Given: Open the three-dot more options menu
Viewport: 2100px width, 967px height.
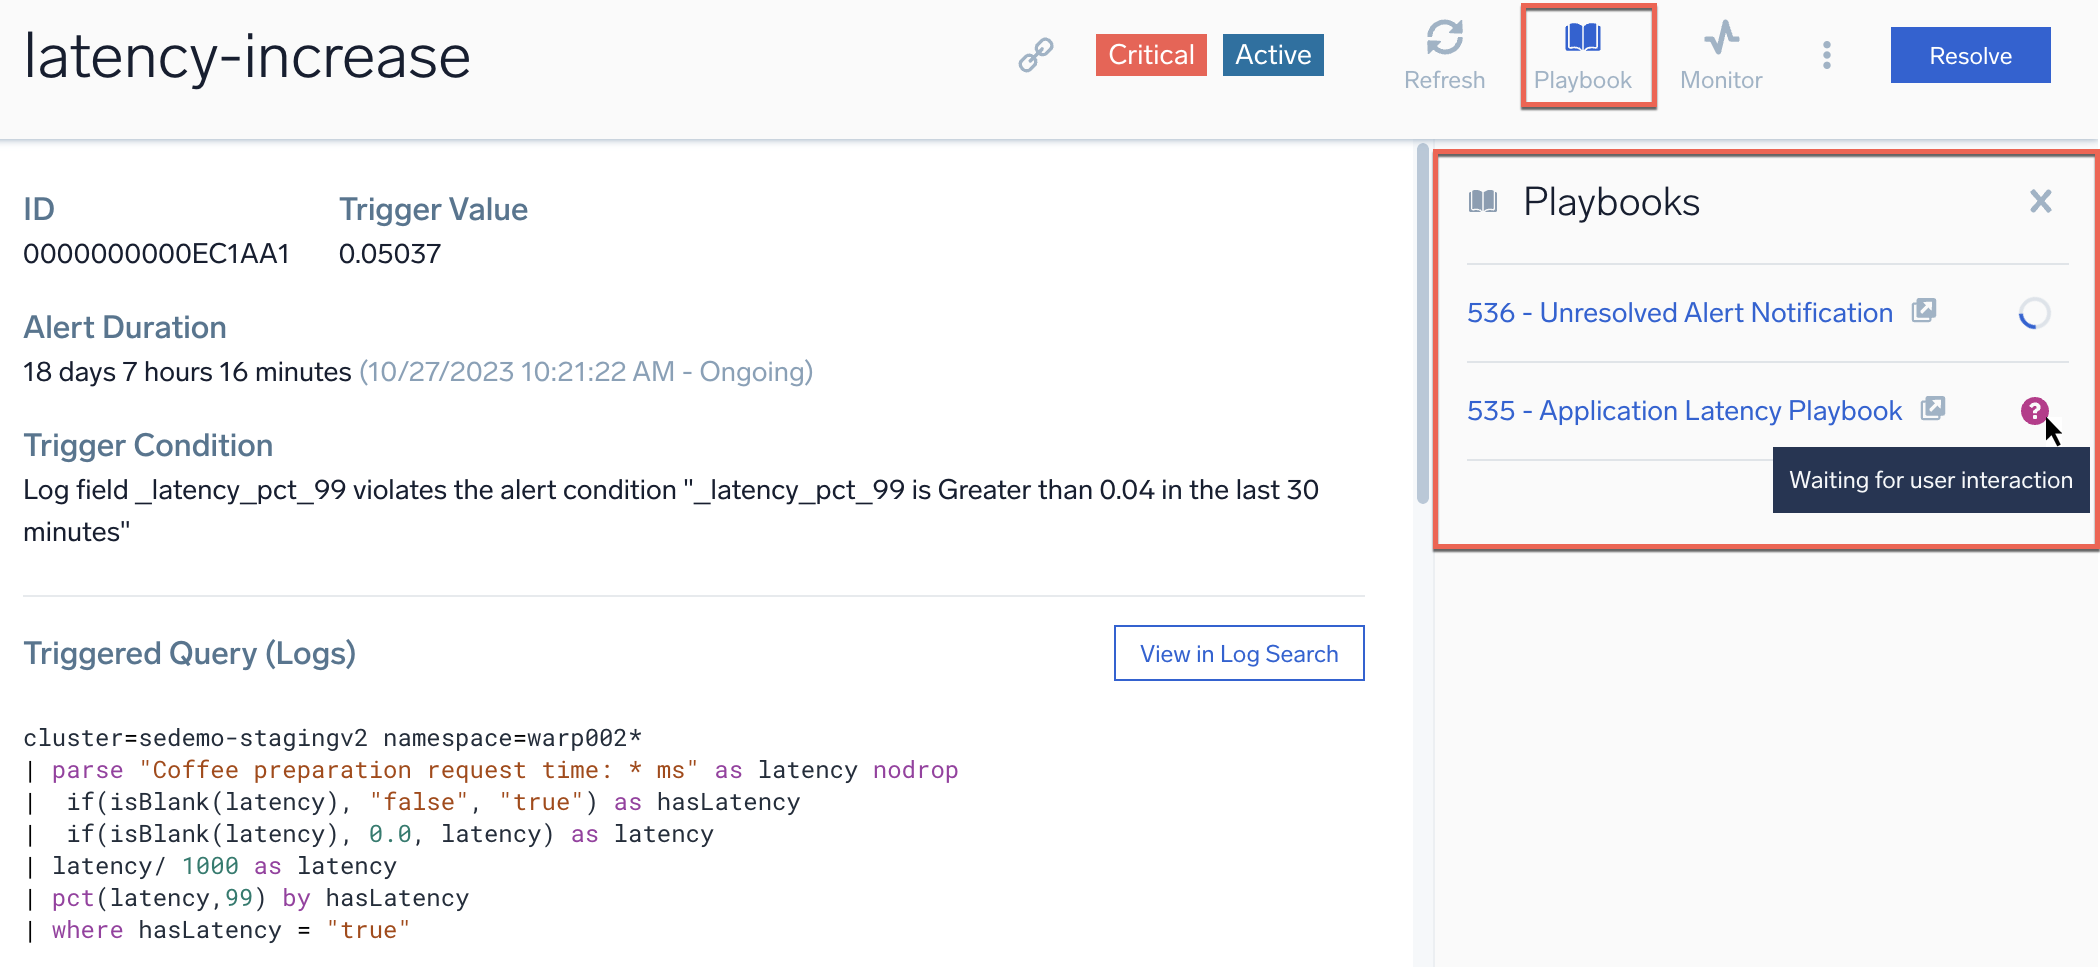Looking at the screenshot, I should pos(1826,55).
